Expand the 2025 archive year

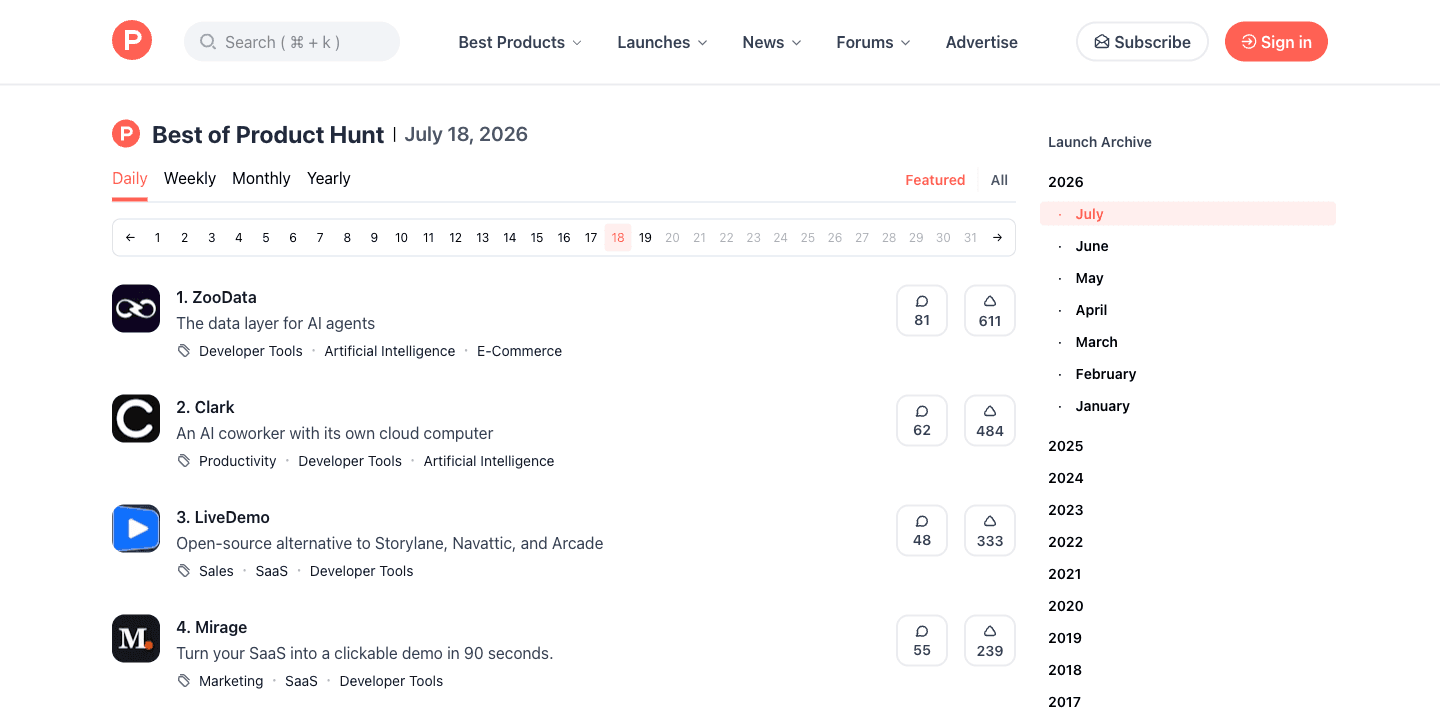click(1066, 446)
